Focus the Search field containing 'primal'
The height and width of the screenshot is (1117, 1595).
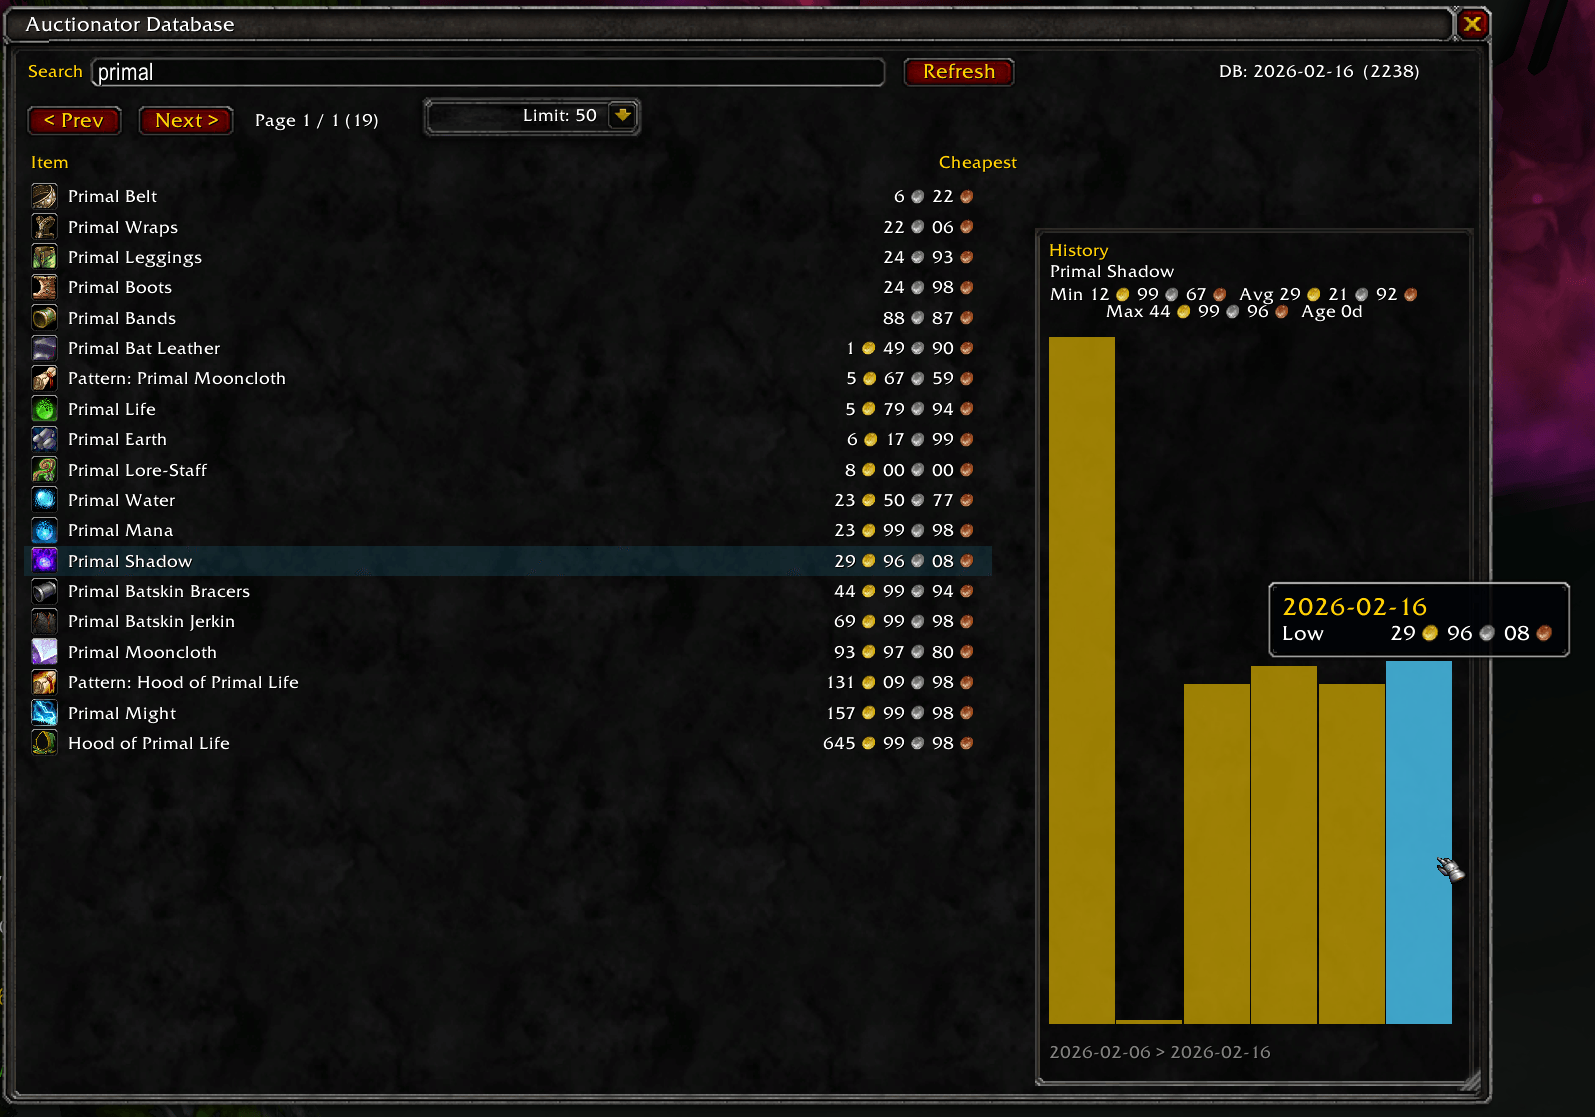tap(488, 72)
